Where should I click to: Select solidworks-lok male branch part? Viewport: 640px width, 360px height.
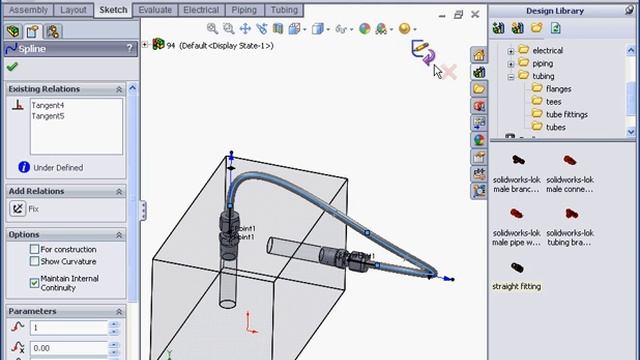517,173
